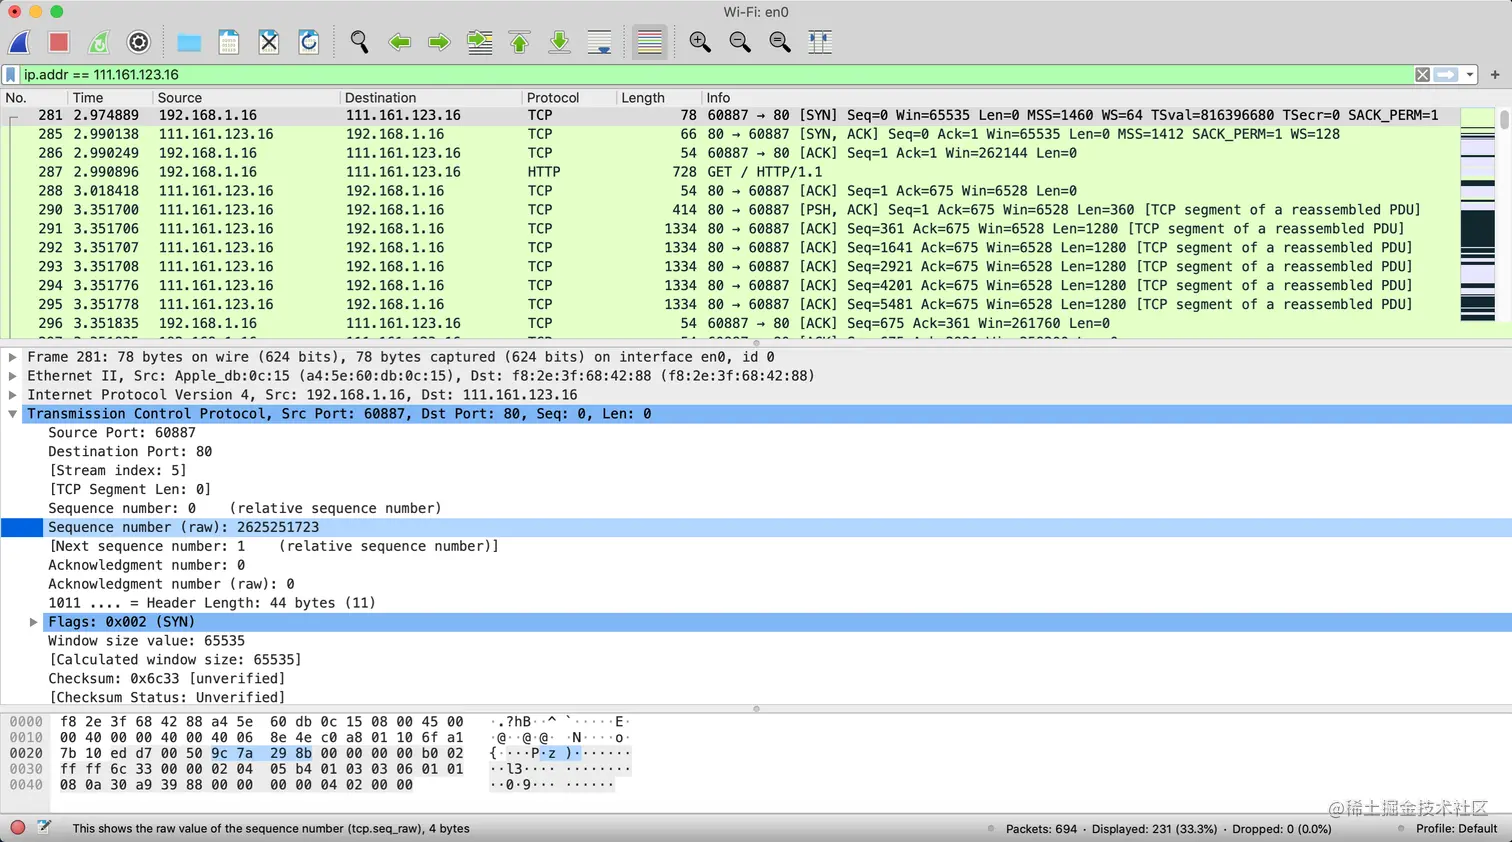Select packet 296 row

coord(730,324)
